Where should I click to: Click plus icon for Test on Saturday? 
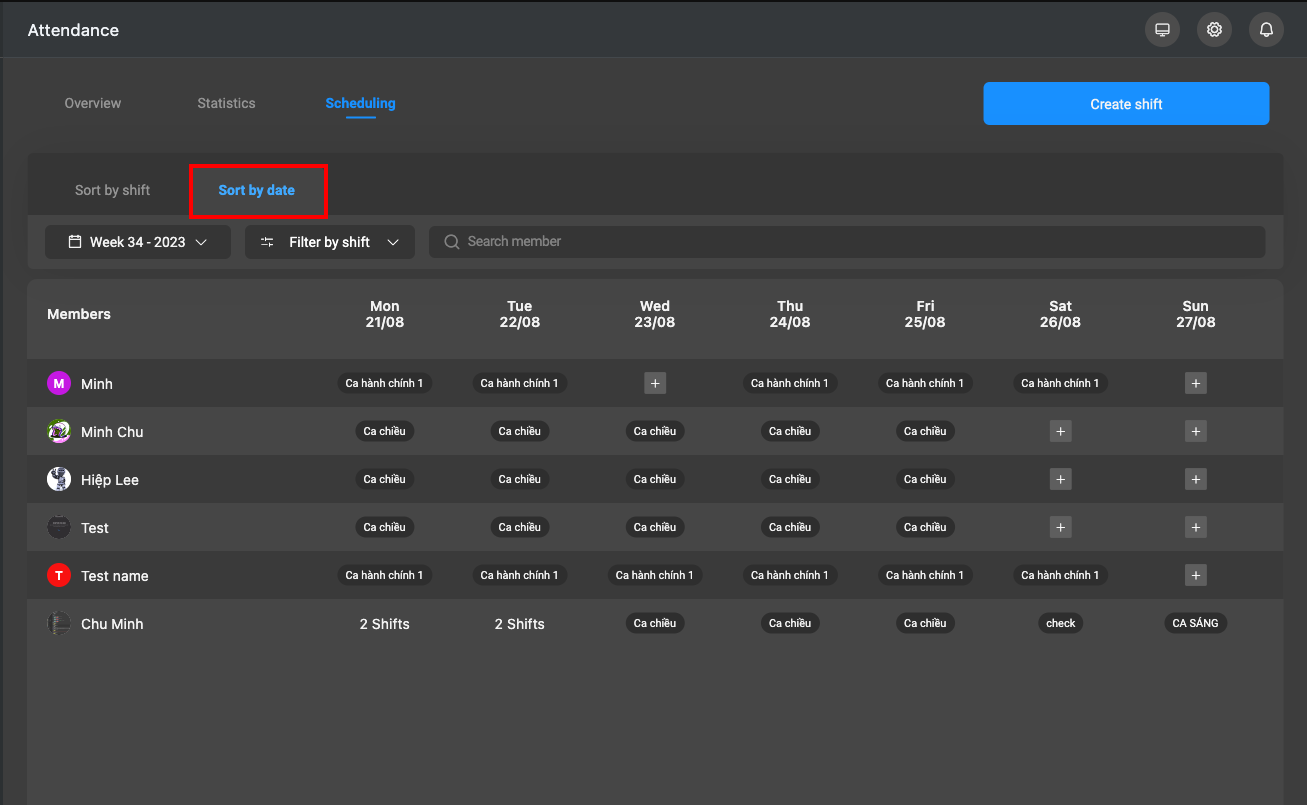[1061, 527]
